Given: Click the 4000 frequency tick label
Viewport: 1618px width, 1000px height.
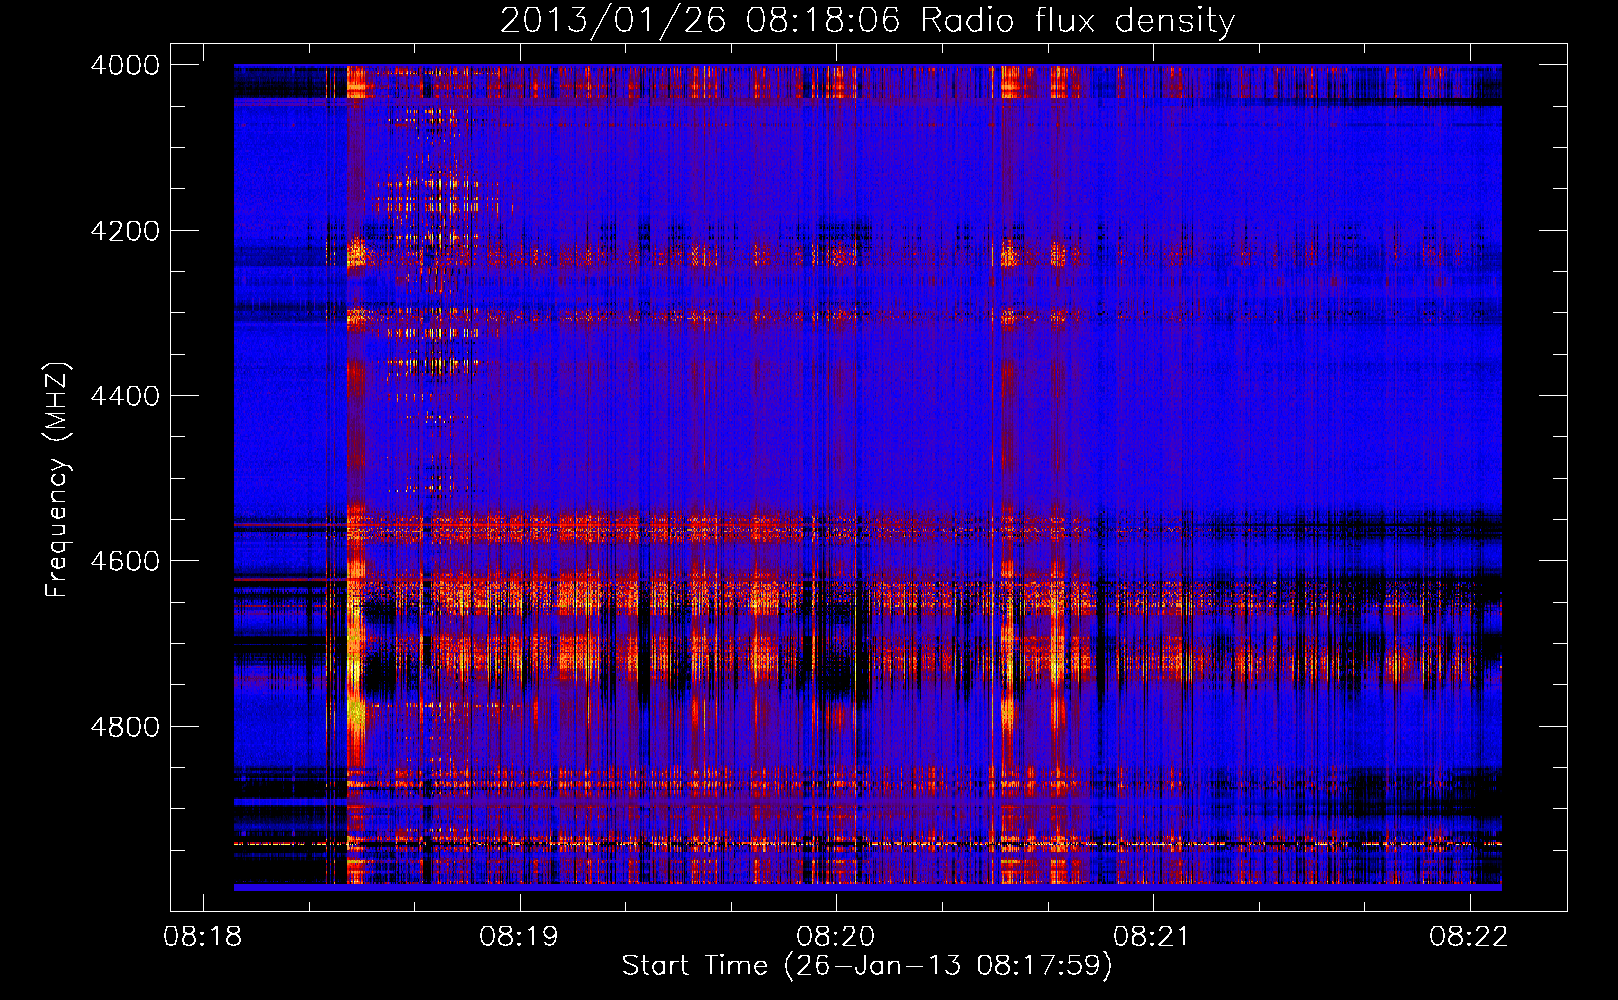Looking at the screenshot, I should pyautogui.click(x=125, y=65).
